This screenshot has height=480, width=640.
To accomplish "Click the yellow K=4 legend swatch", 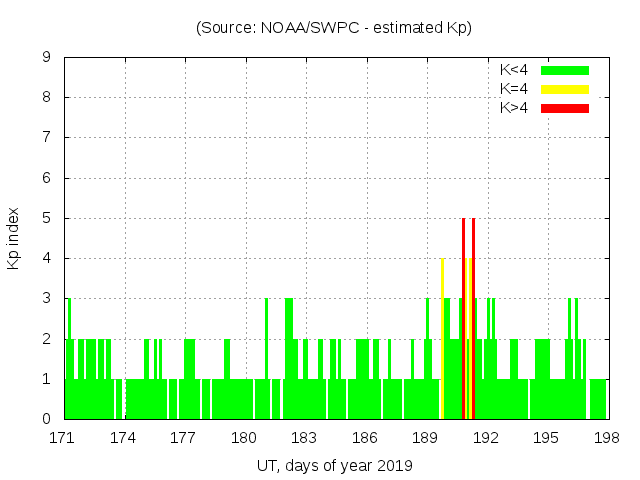I will pos(565,89).
